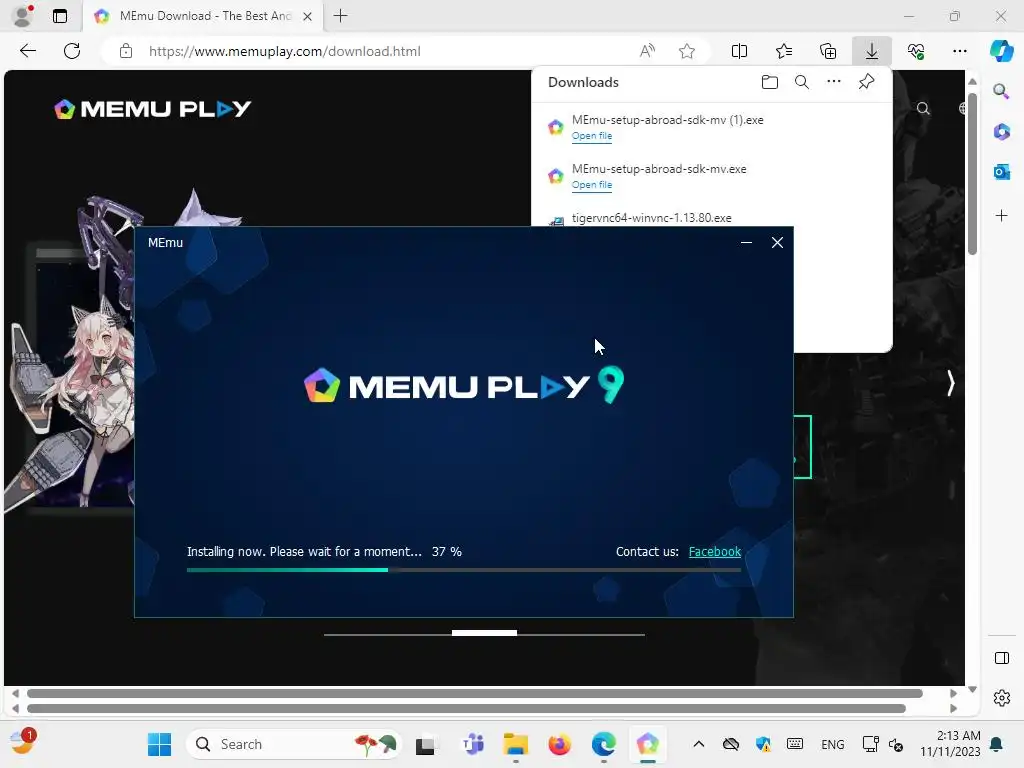Open Microsoft 365 sidebar icon
This screenshot has height=768, width=1024.
pos(1001,131)
